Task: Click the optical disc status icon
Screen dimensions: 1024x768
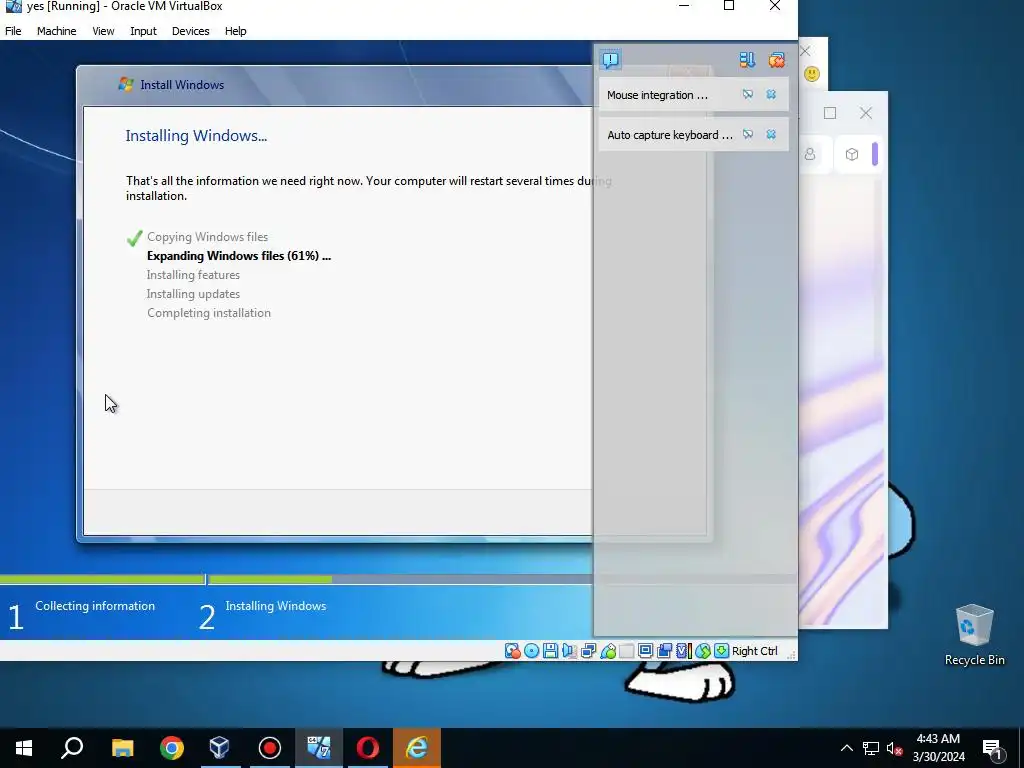Action: coord(532,650)
